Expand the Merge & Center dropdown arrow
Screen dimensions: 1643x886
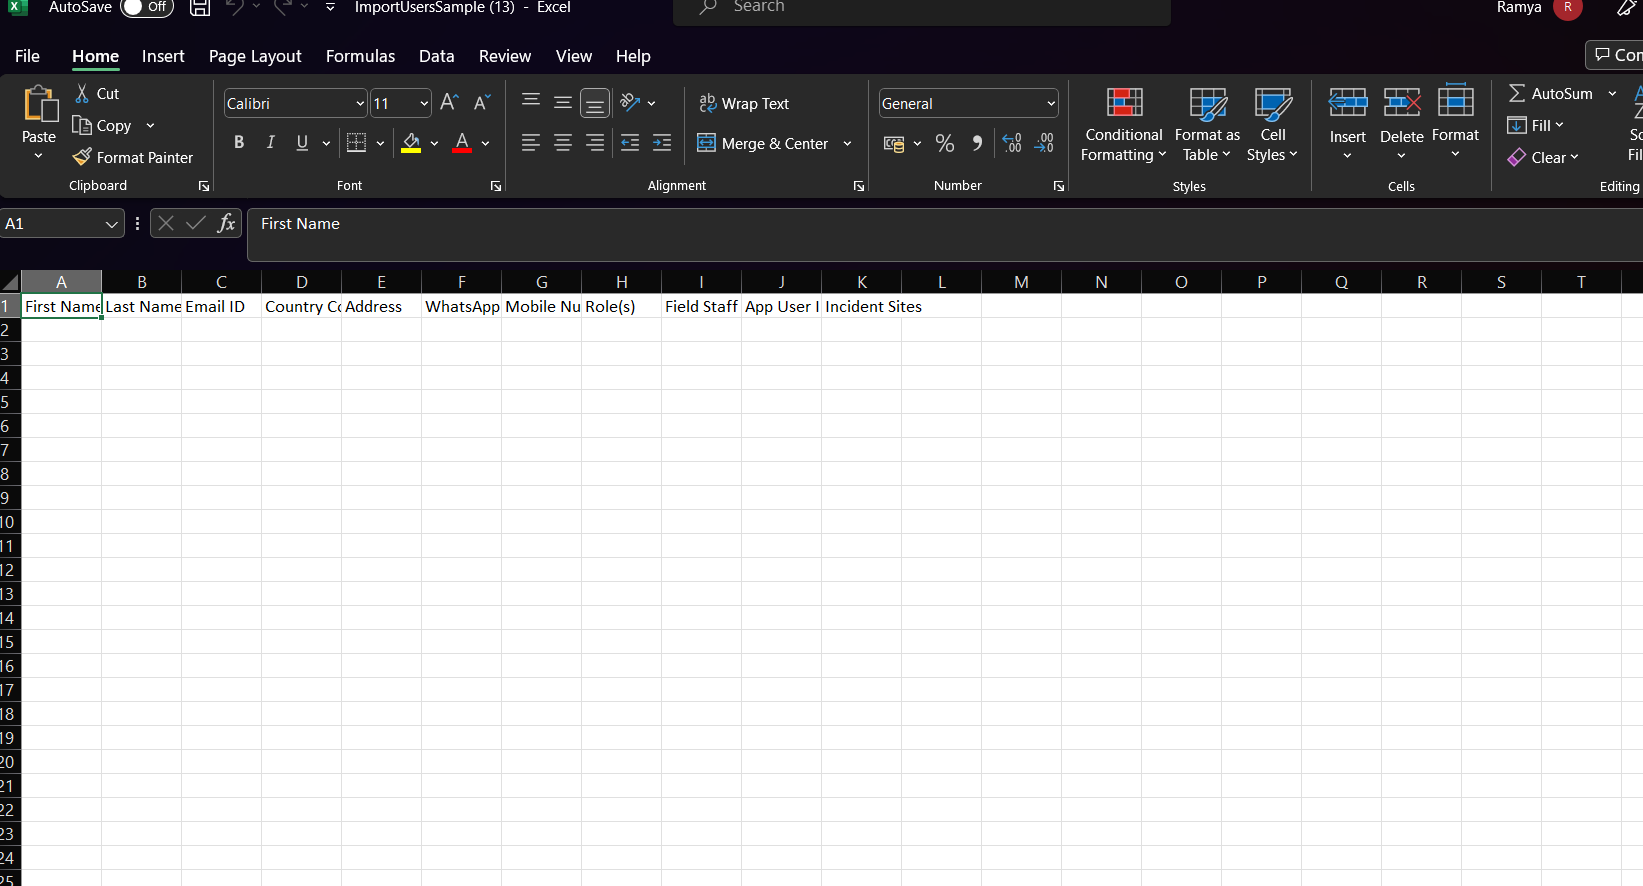(847, 144)
